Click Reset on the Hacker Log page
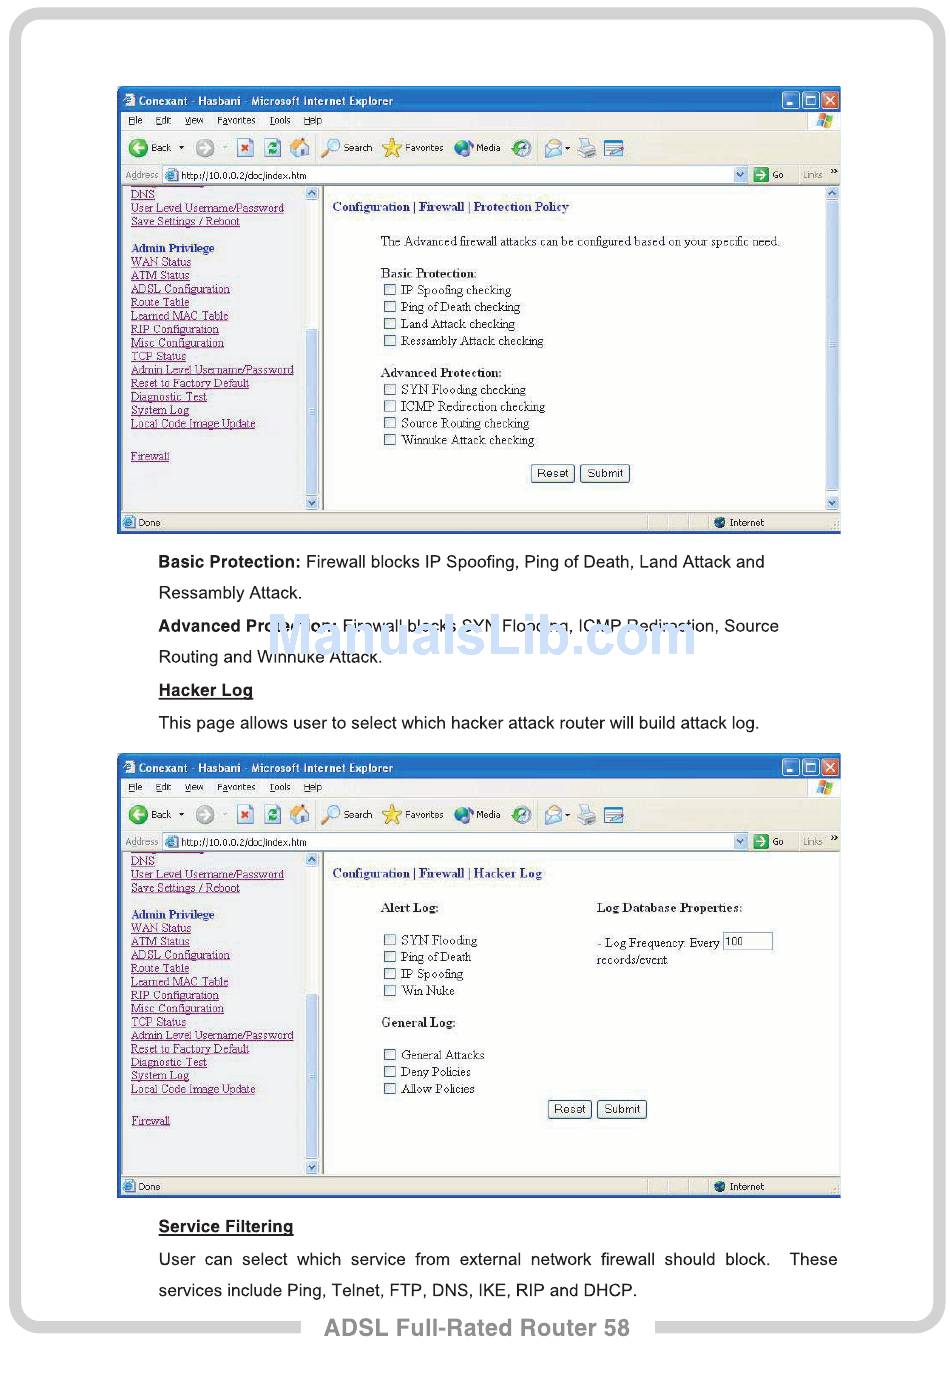Viewport: 950px width, 1379px height. [x=570, y=1109]
